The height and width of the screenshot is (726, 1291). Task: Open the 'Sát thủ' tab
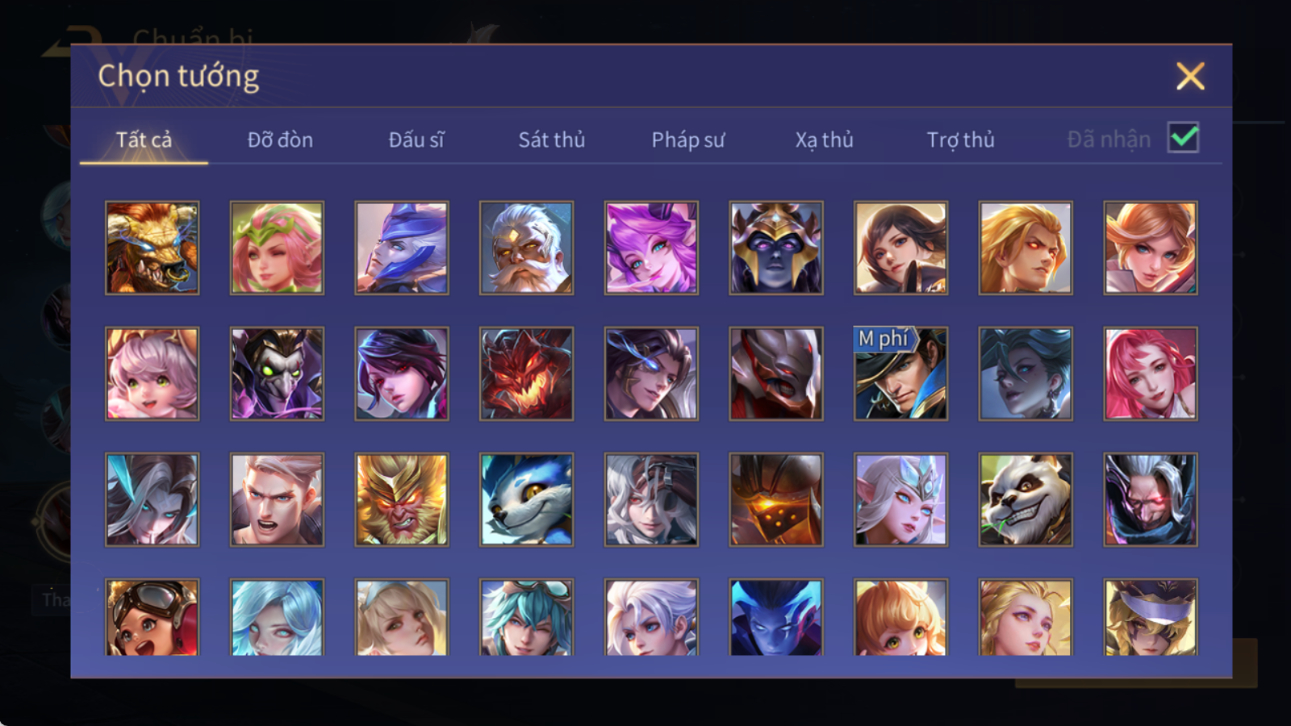(552, 140)
